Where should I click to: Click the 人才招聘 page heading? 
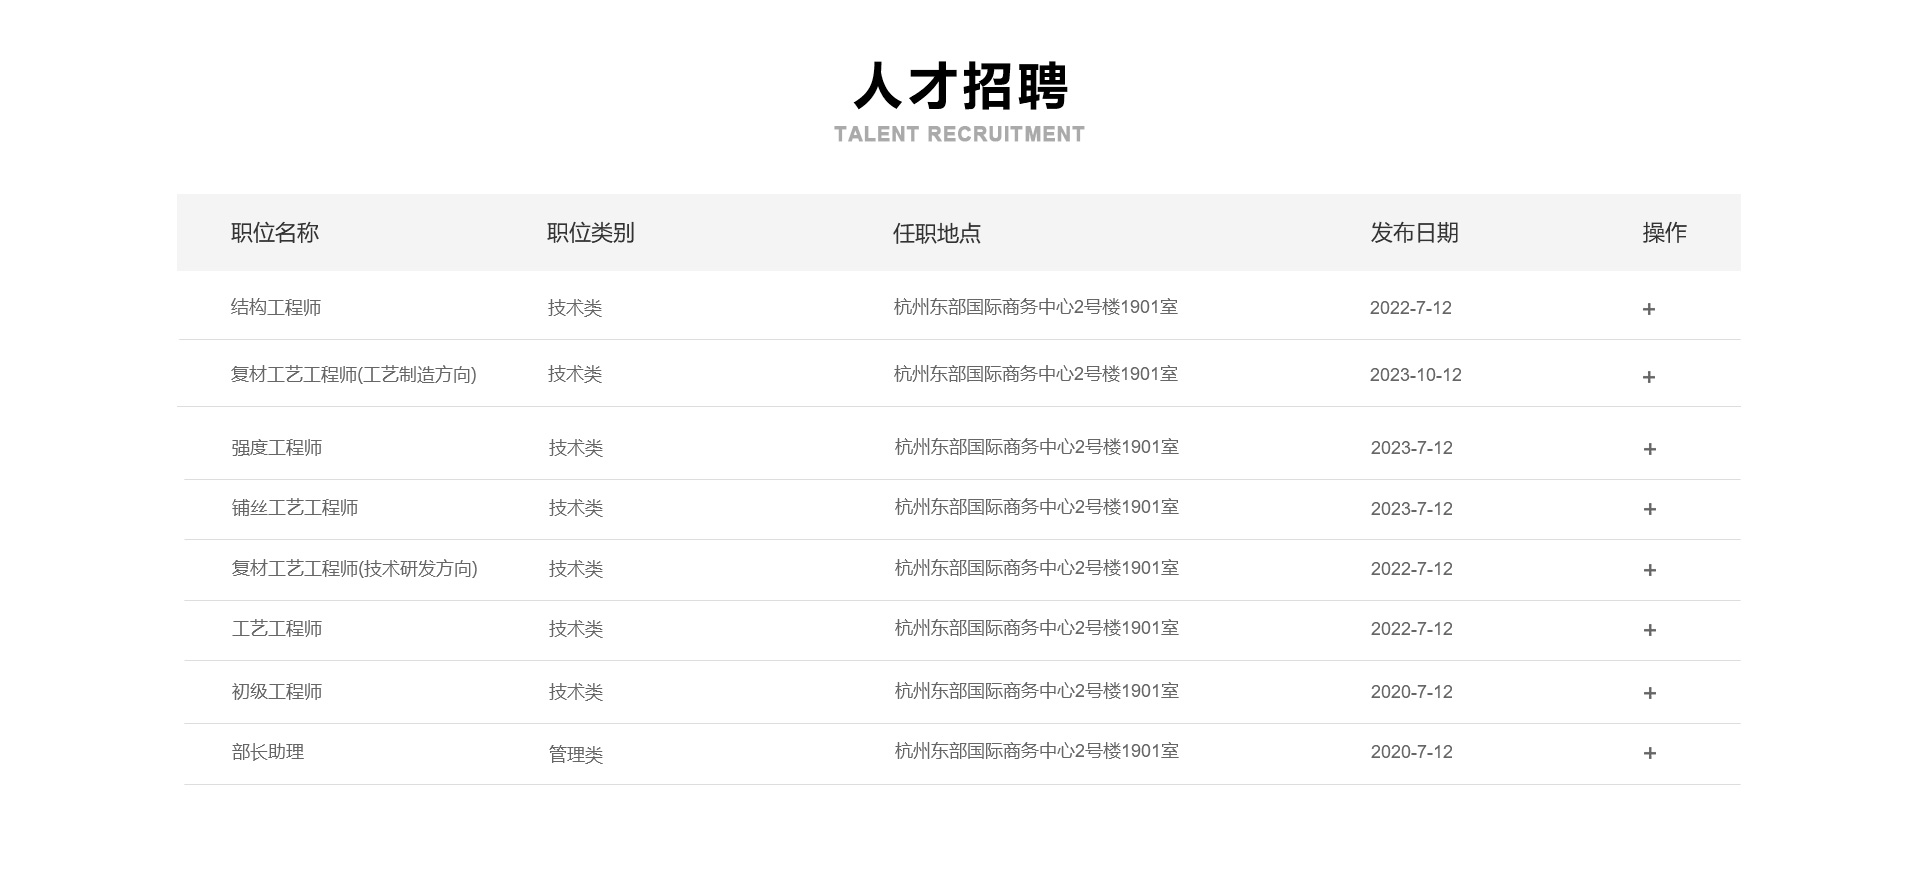click(960, 87)
